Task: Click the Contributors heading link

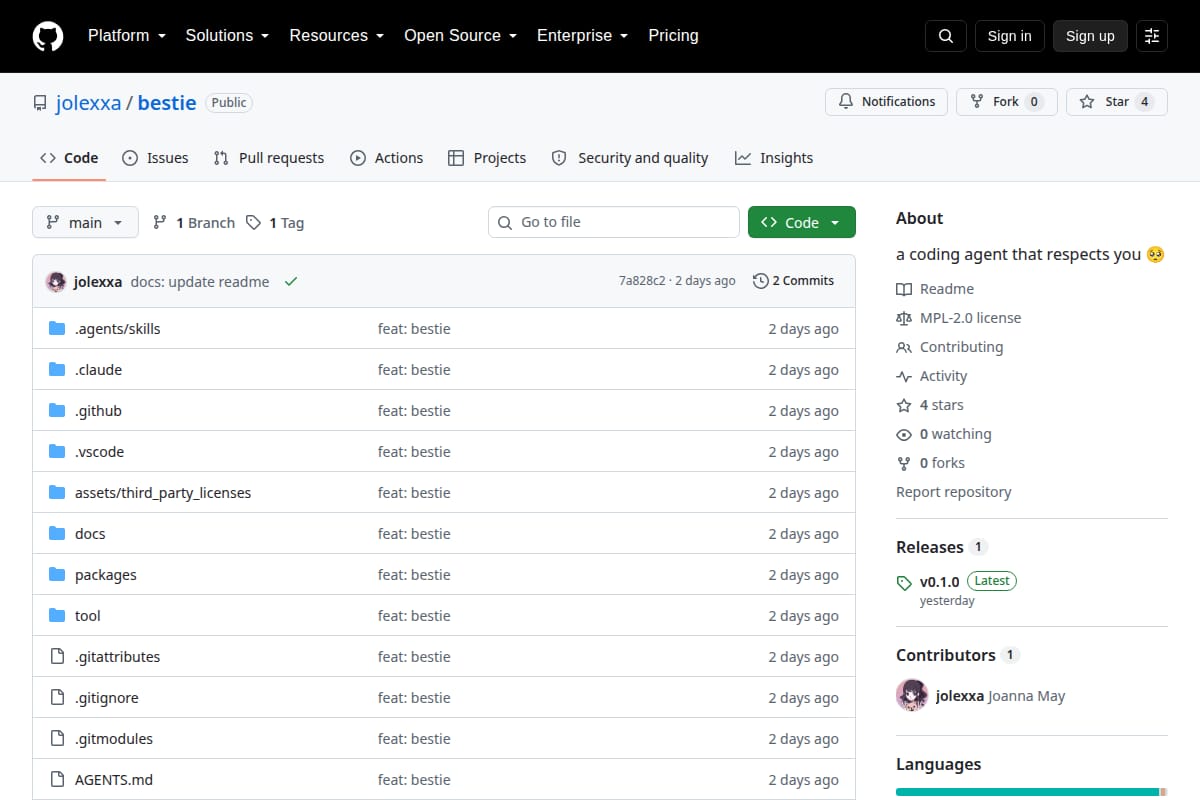Action: (x=946, y=655)
